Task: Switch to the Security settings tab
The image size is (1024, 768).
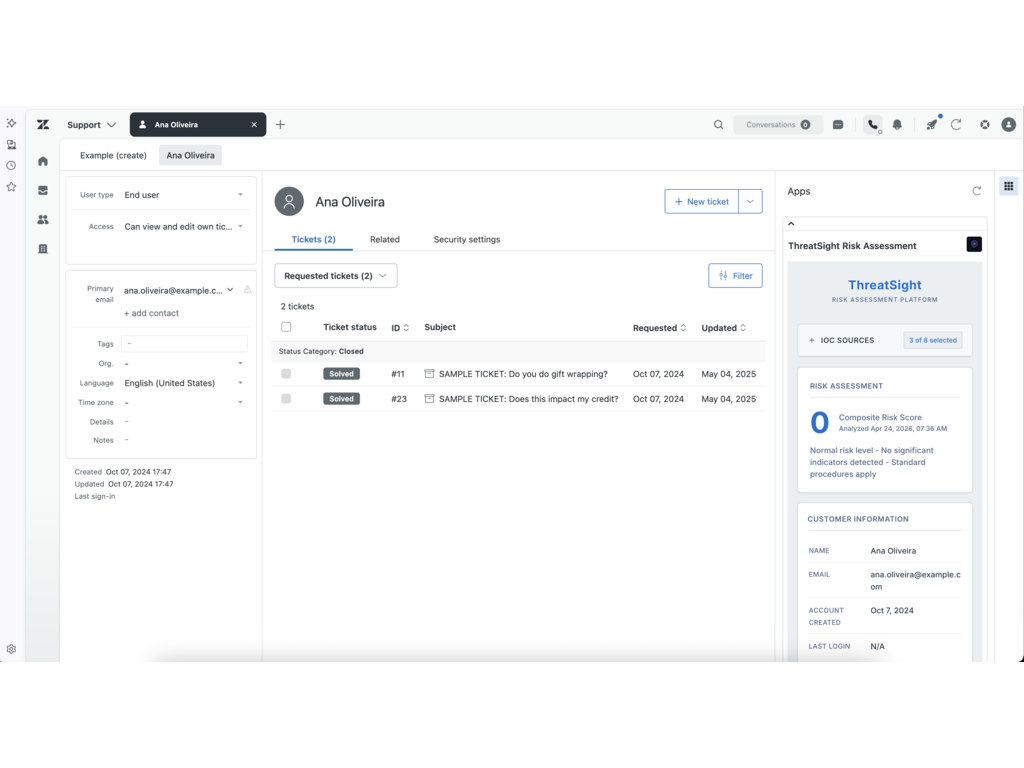Action: (467, 240)
